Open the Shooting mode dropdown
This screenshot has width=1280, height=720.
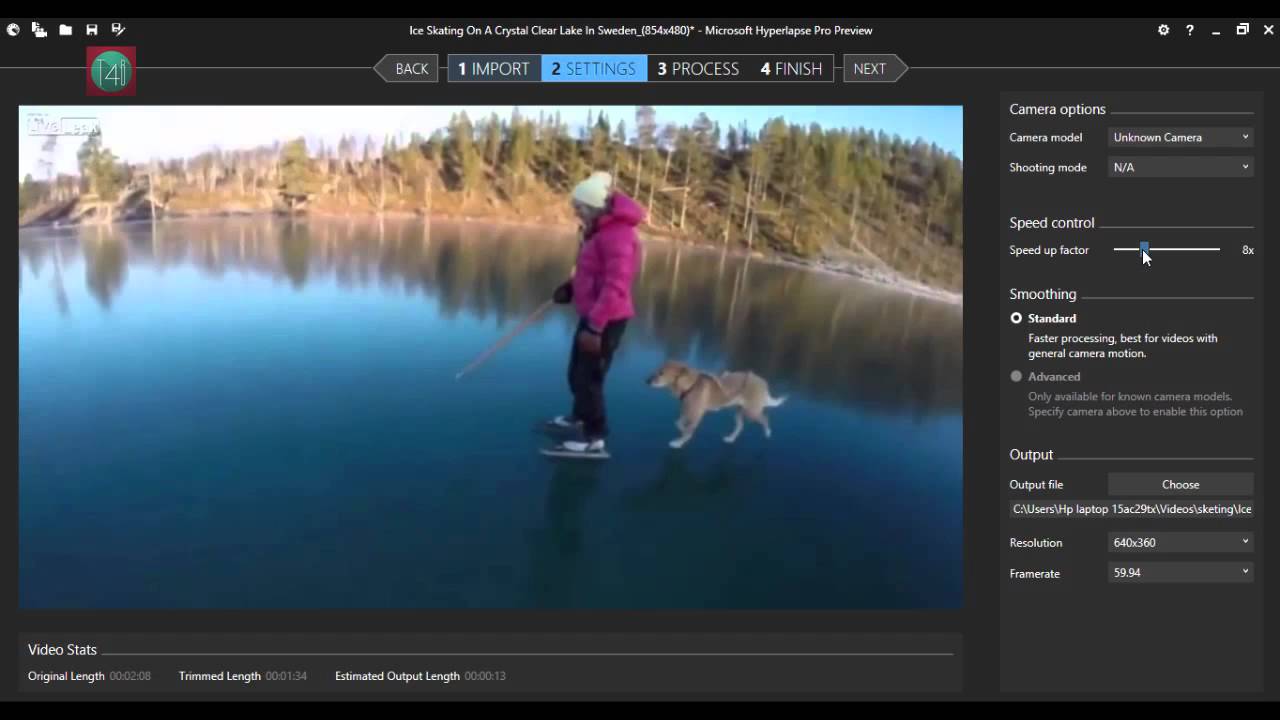point(1180,167)
